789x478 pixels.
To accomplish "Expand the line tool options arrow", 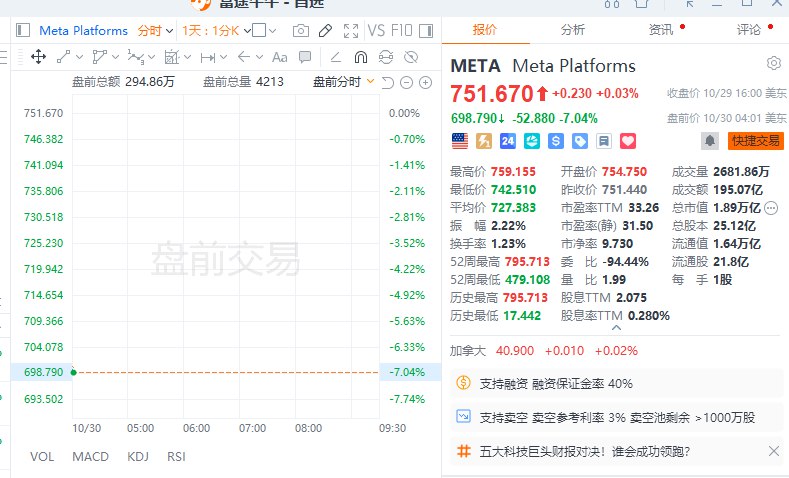I will click(79, 57).
